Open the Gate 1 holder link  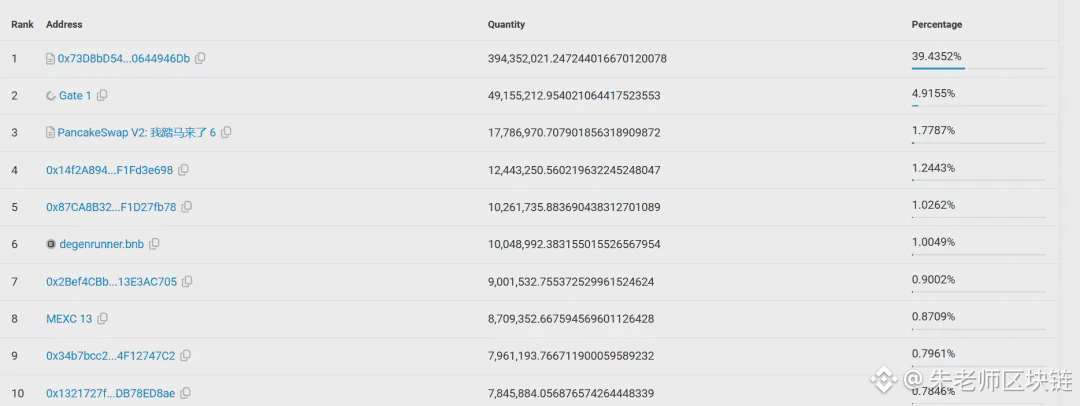75,96
